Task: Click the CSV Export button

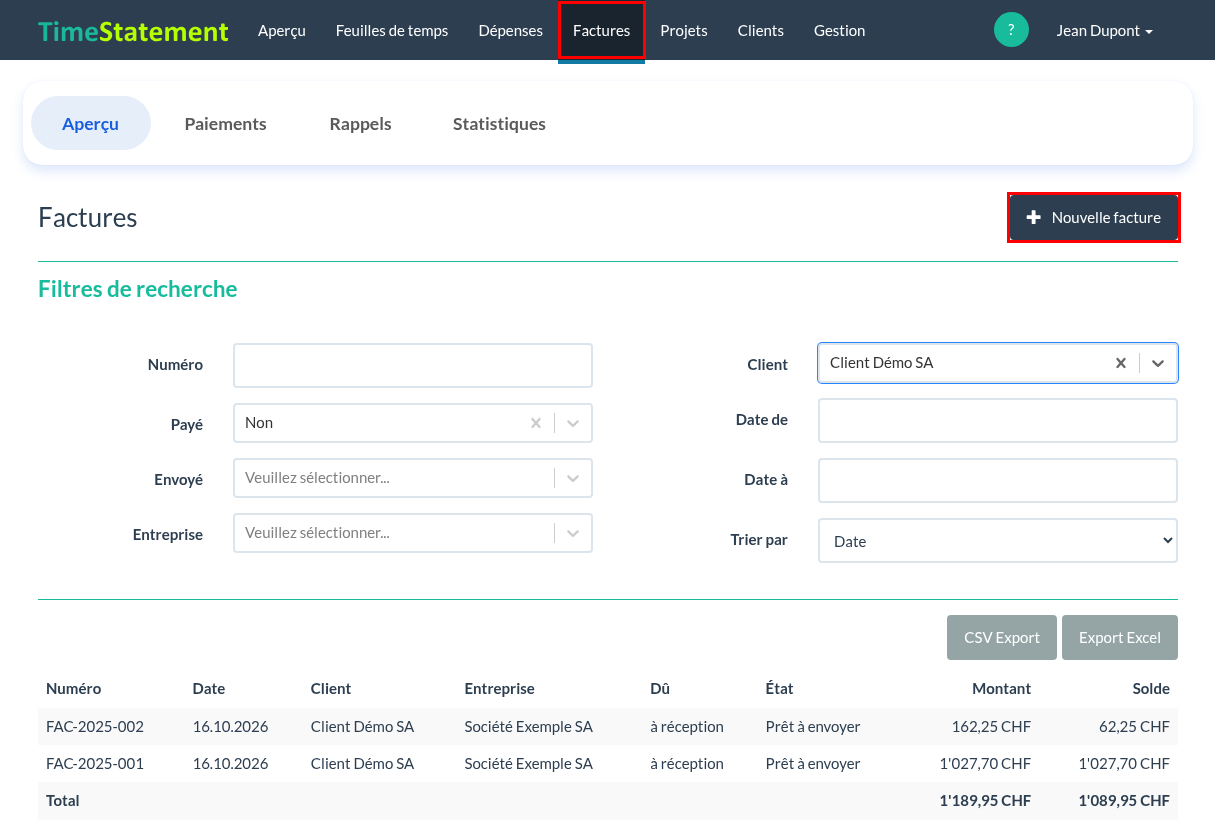Action: tap(1002, 638)
